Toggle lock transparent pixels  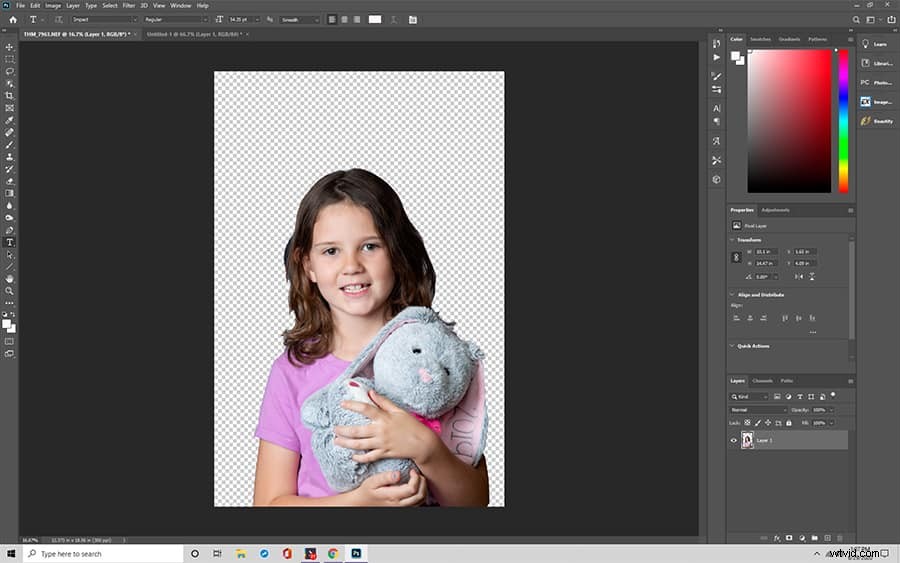(747, 423)
